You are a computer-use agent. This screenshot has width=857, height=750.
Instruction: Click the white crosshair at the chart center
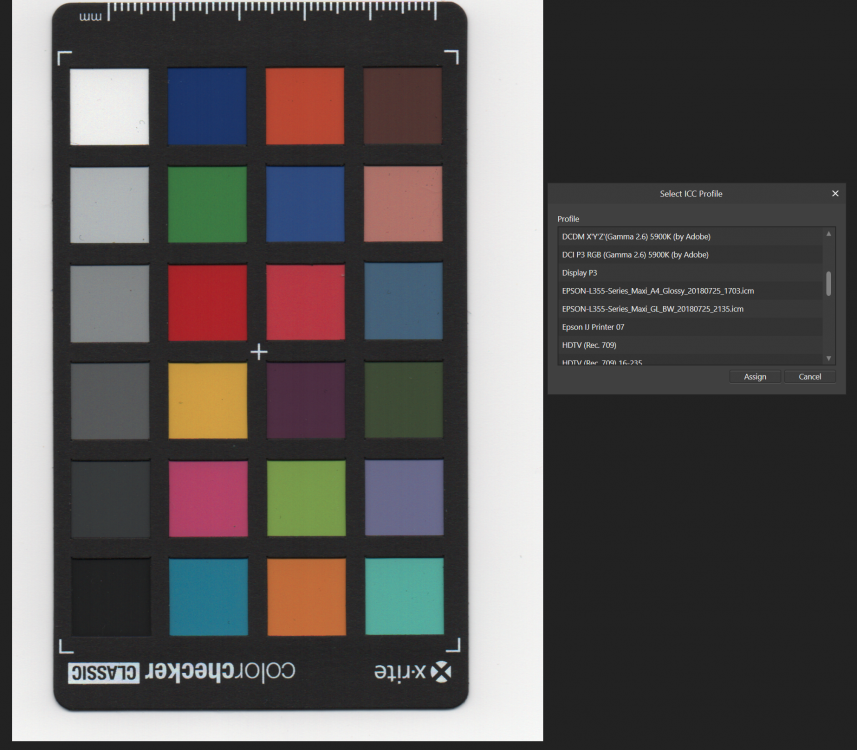259,352
